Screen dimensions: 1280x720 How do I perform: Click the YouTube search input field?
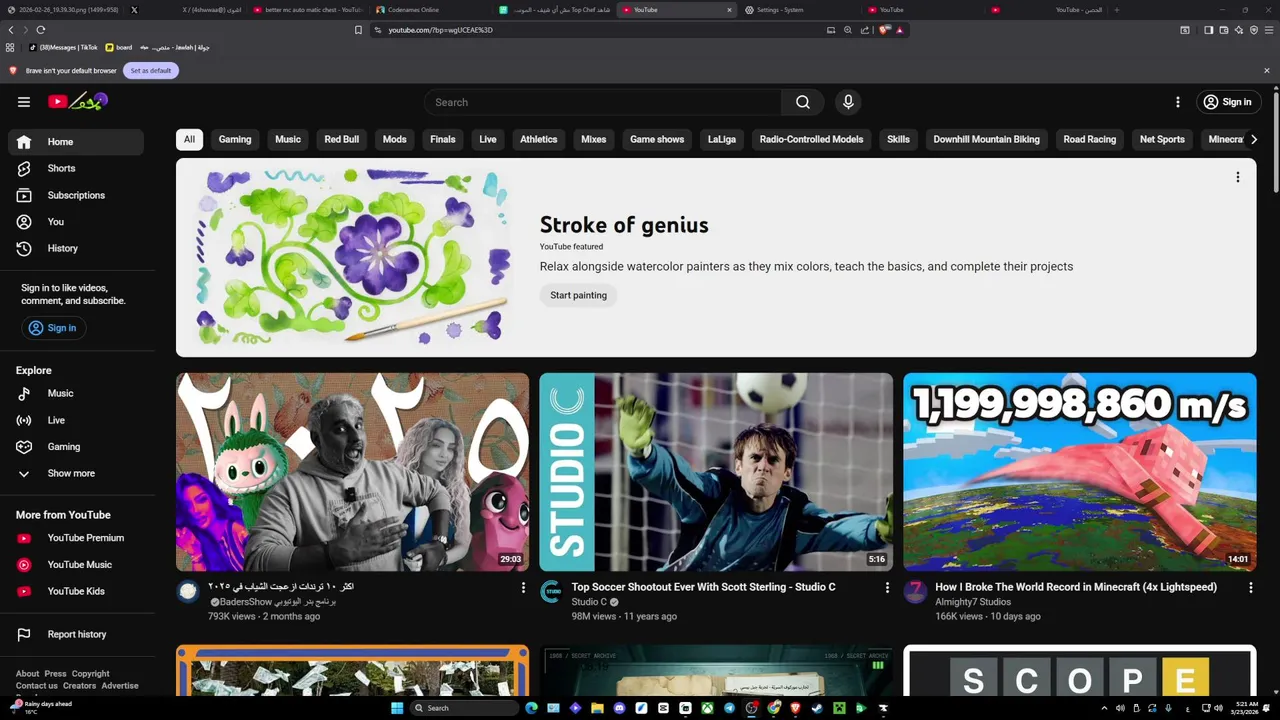click(x=603, y=102)
